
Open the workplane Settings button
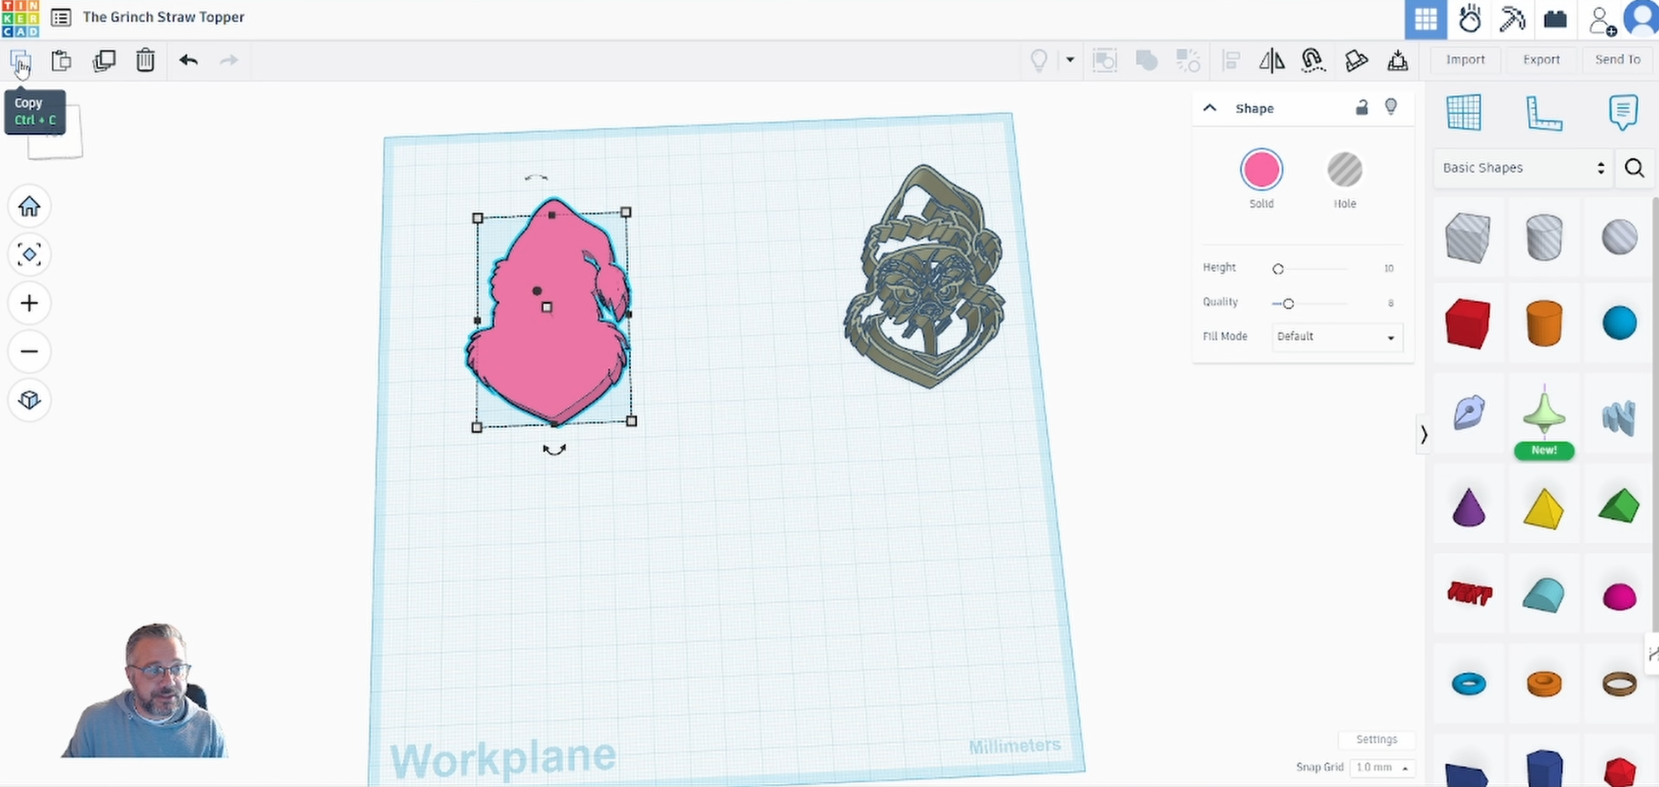[x=1376, y=740]
